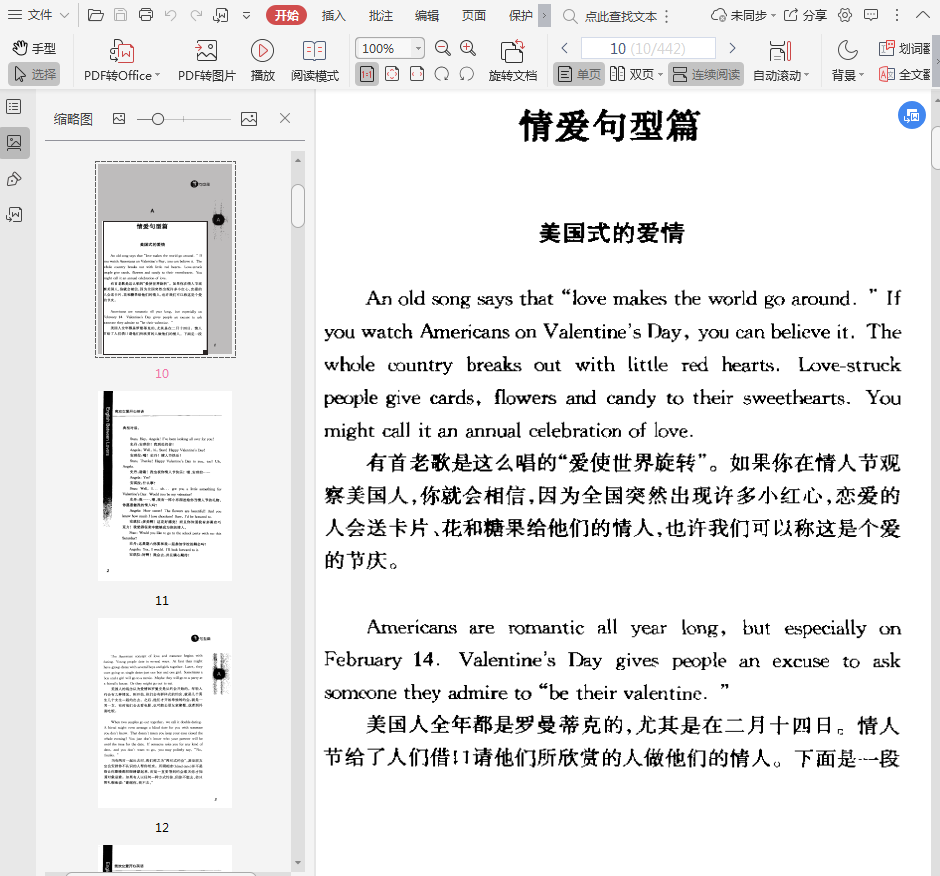Select page 10 thumbnail
The height and width of the screenshot is (876, 940).
click(165, 259)
